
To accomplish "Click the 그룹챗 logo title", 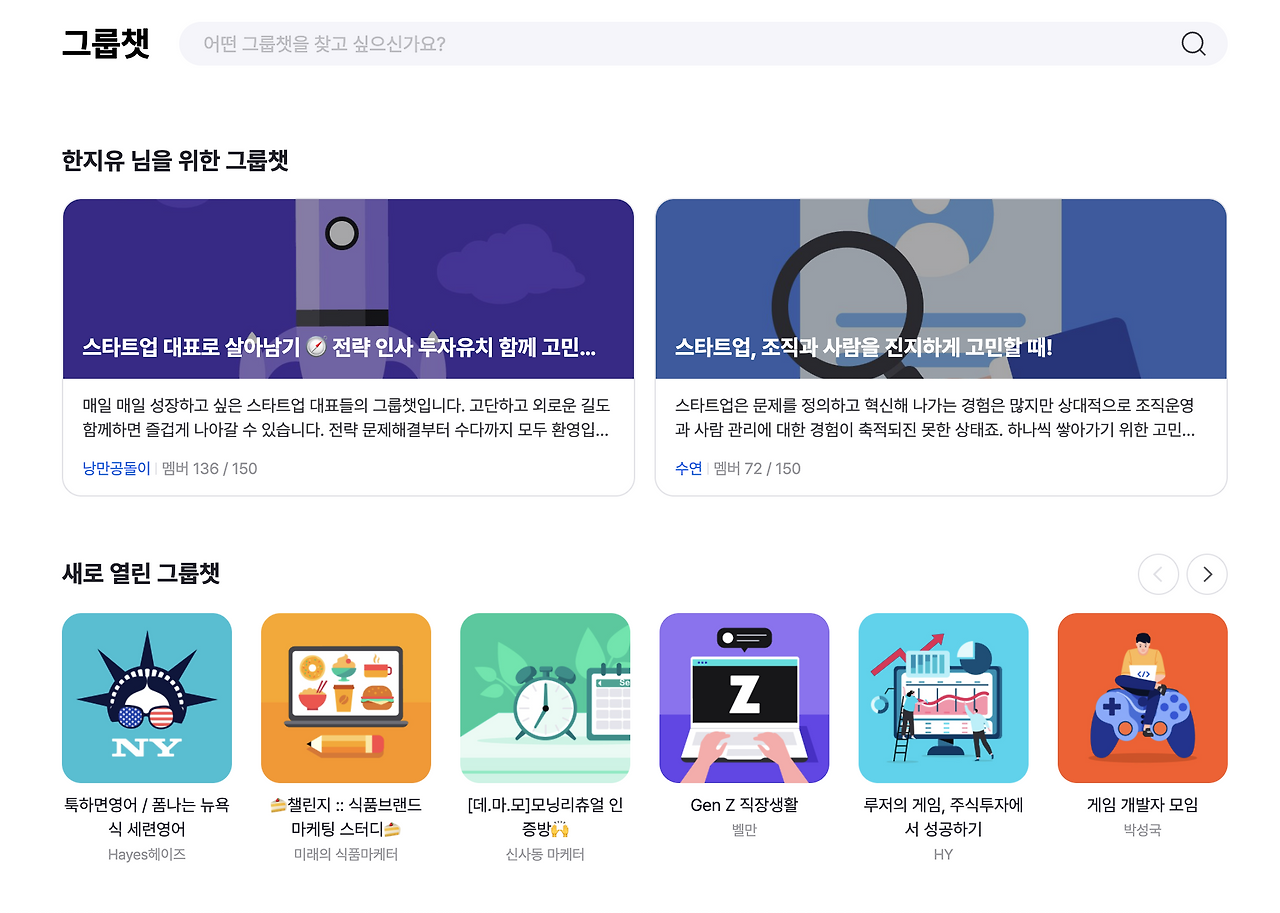I will [x=106, y=44].
